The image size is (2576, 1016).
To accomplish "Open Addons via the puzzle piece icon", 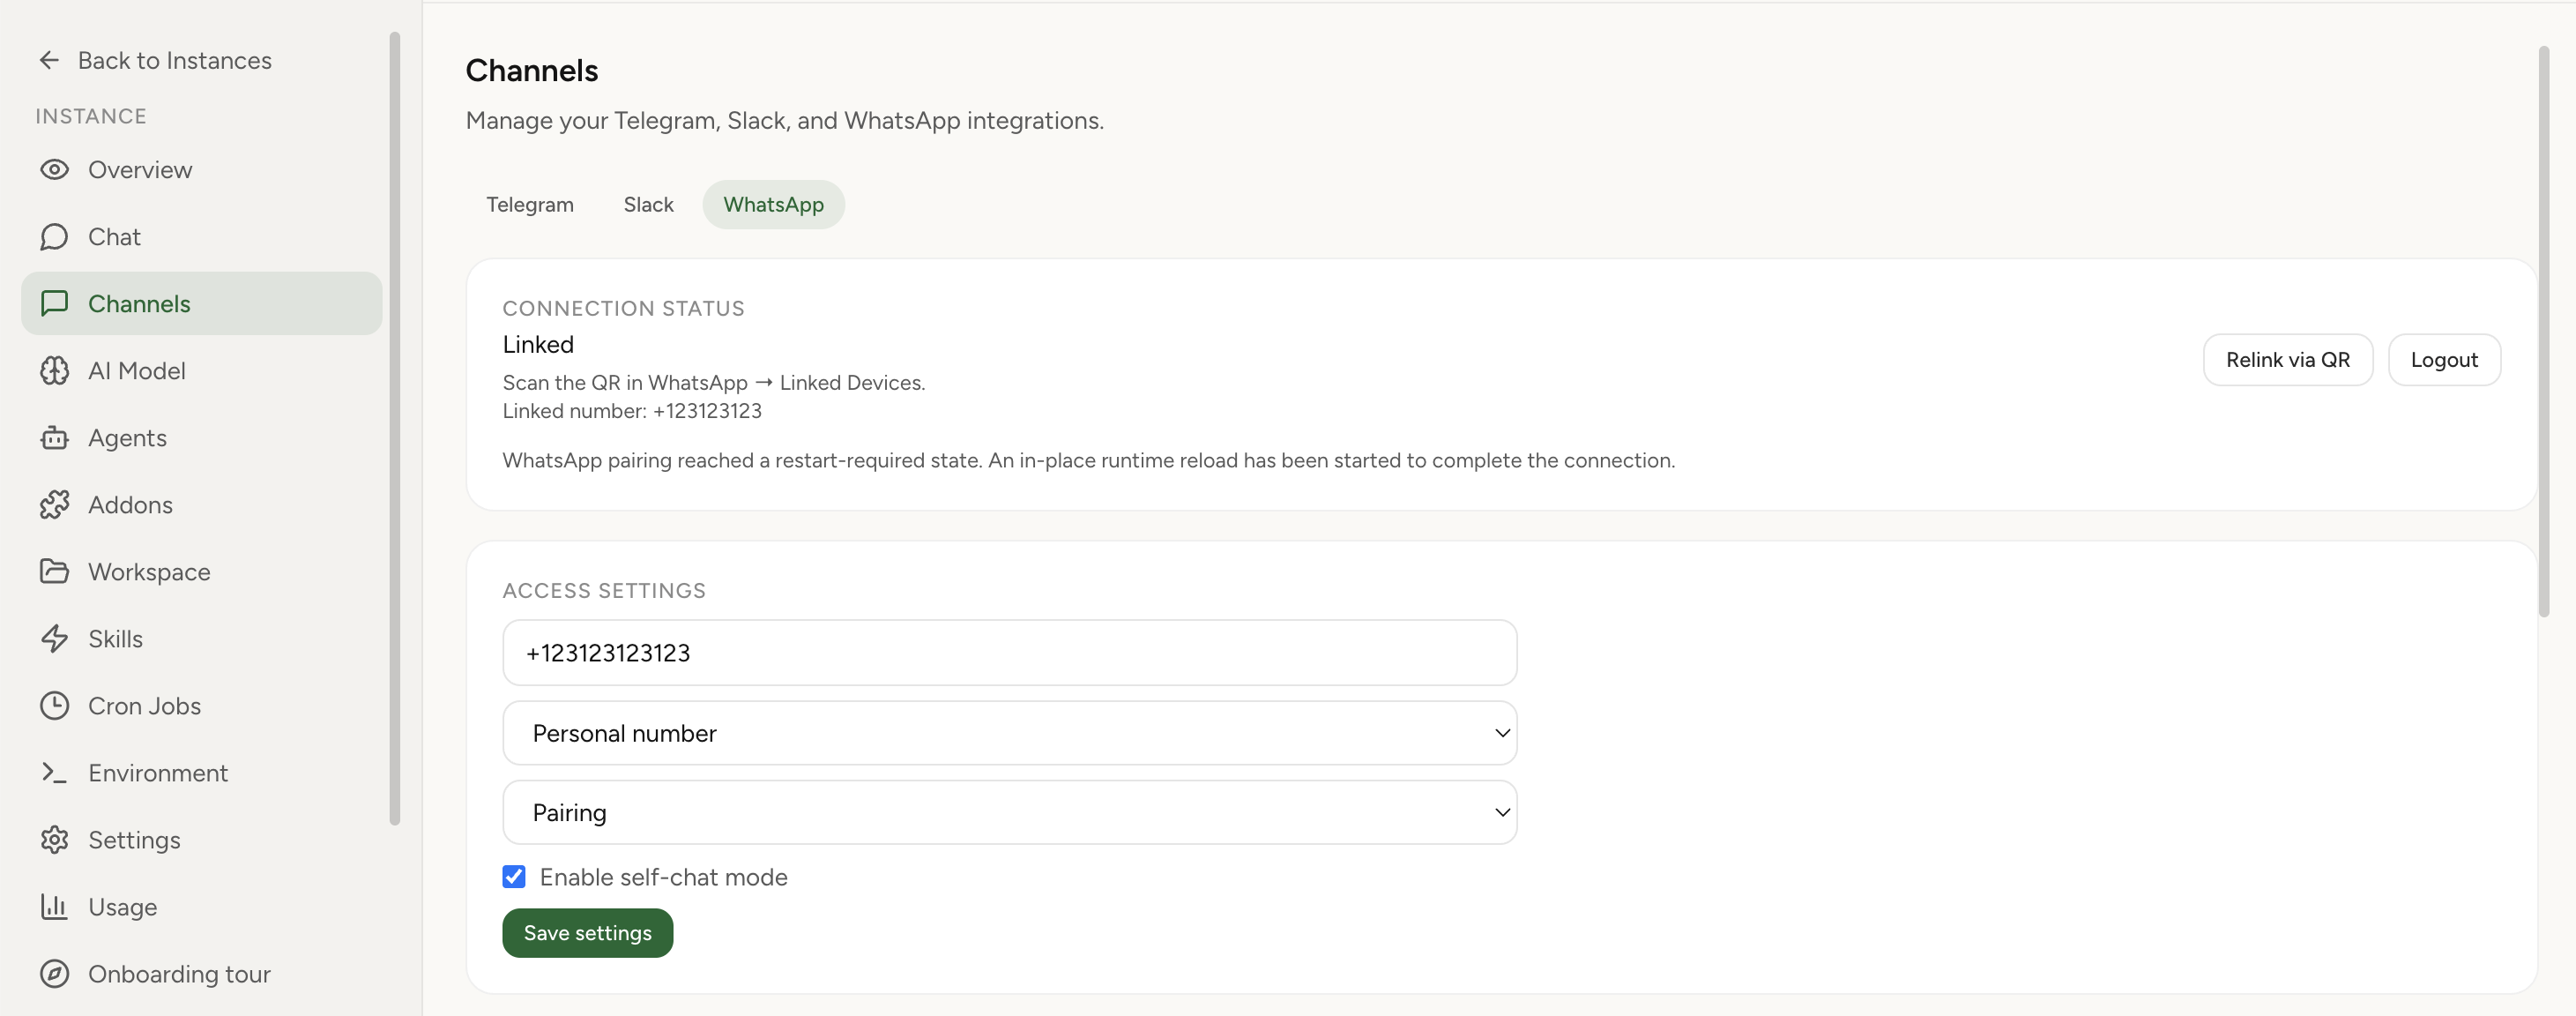I will click(x=55, y=504).
